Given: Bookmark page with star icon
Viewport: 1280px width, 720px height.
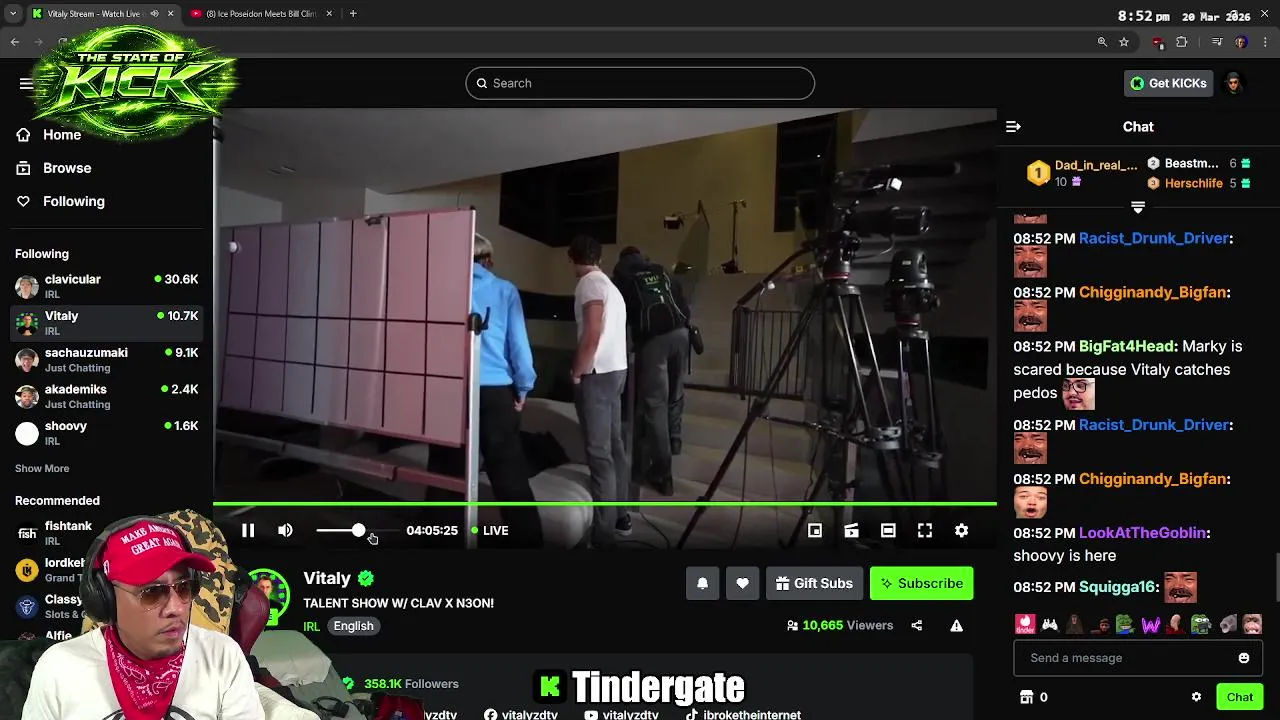Looking at the screenshot, I should 1124,42.
